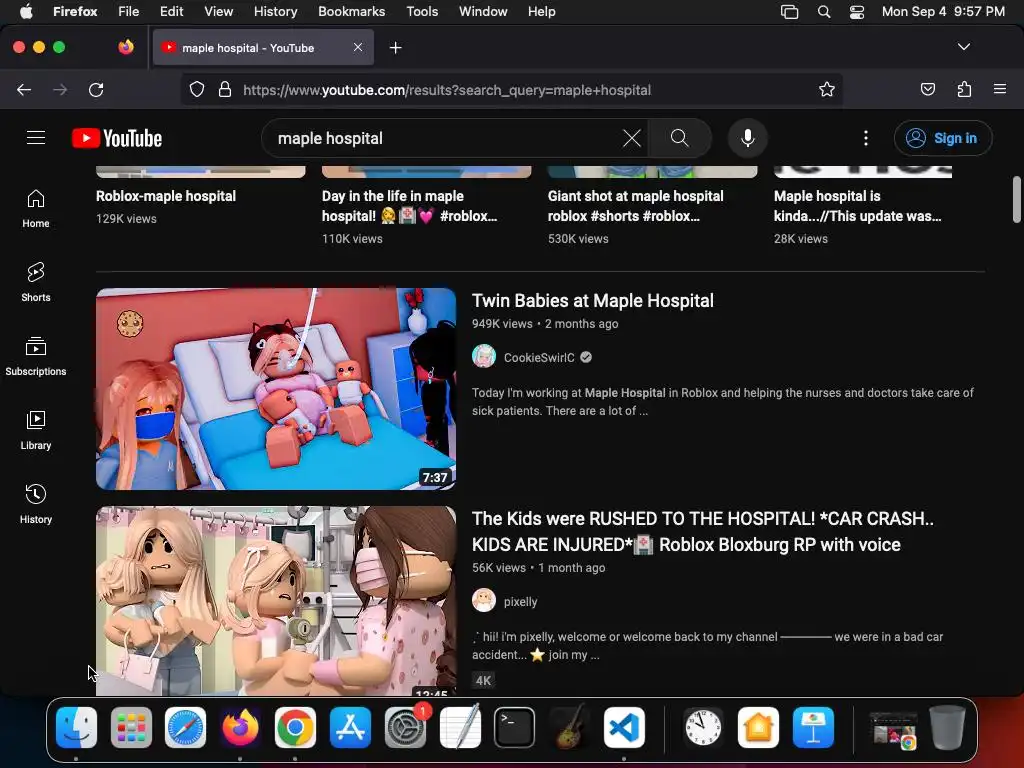The width and height of the screenshot is (1024, 768).
Task: Open Google Chrome from the Dock
Action: [295, 727]
